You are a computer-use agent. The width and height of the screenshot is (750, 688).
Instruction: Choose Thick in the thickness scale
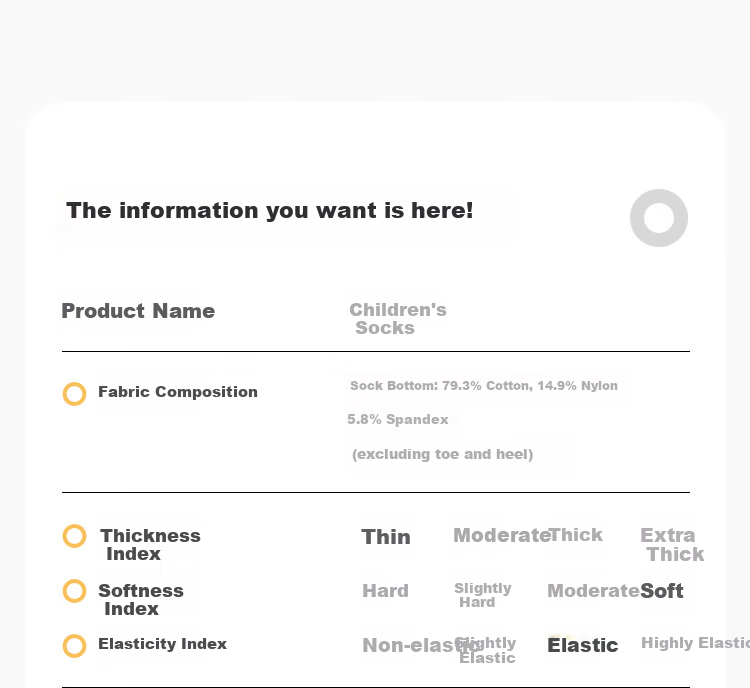click(576, 535)
